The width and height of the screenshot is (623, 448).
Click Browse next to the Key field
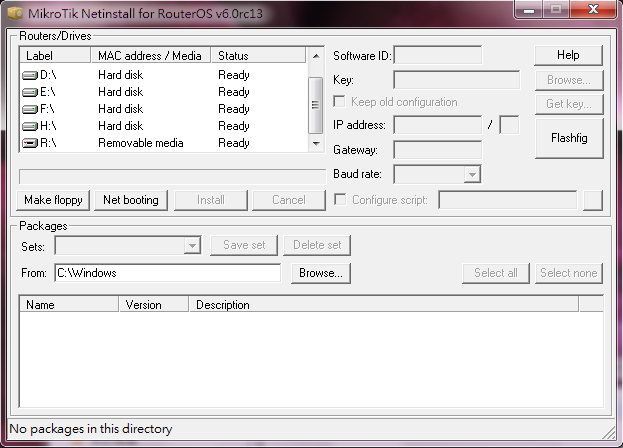[569, 80]
